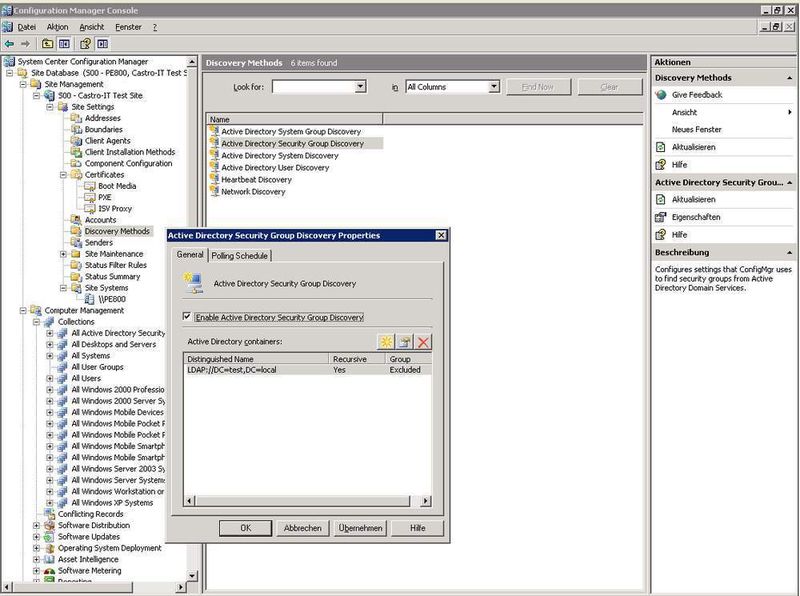Toggle Enable Active Directory Security Group Discovery checkbox
The width and height of the screenshot is (800, 596).
pos(187,316)
